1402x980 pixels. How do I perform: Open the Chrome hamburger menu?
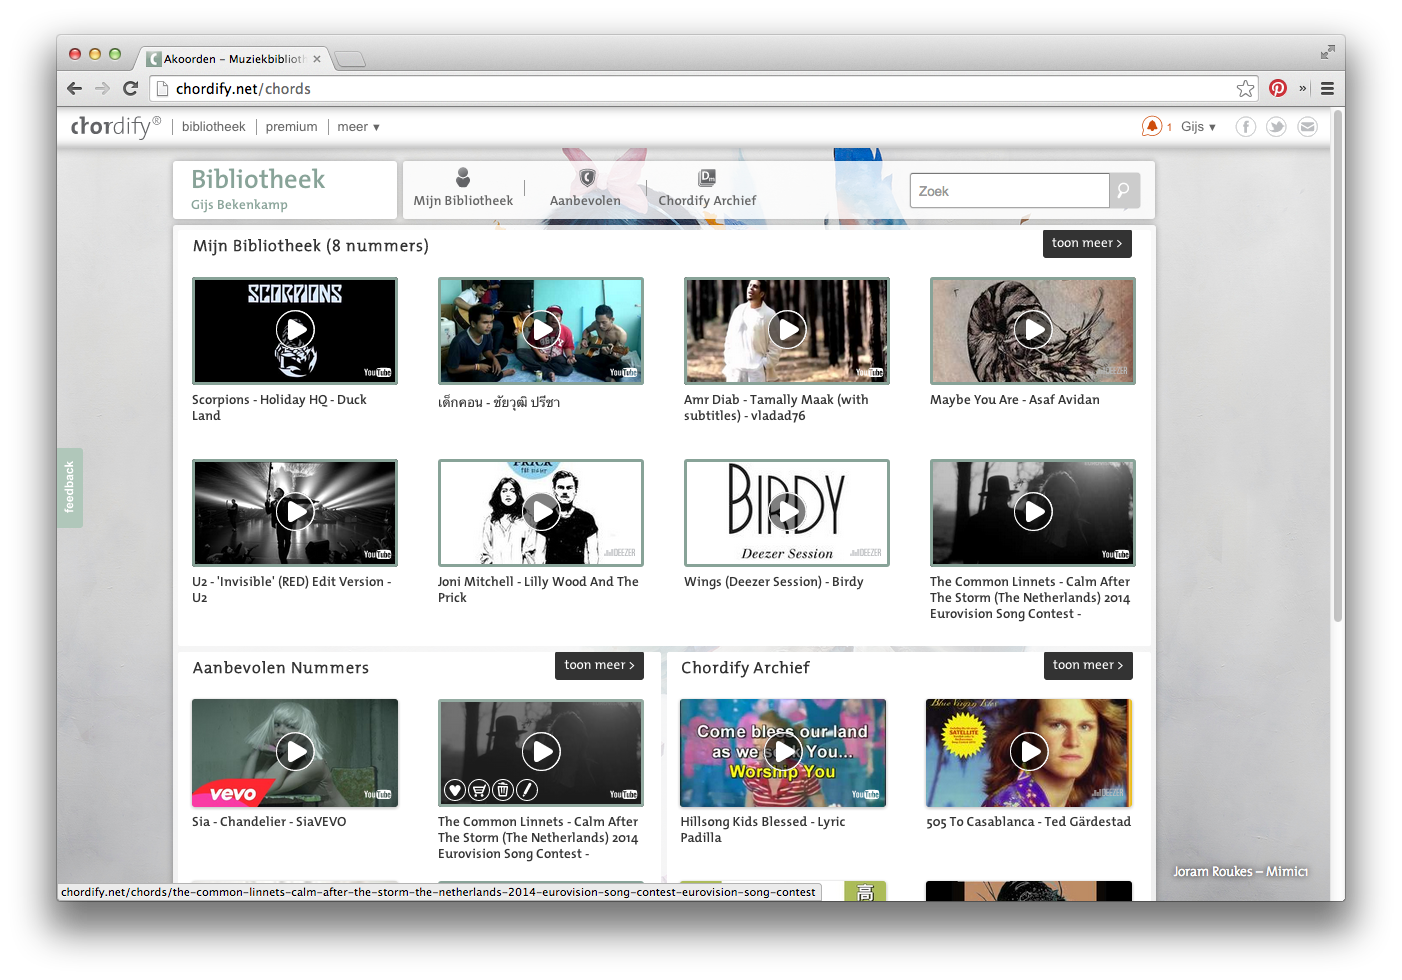point(1327,88)
